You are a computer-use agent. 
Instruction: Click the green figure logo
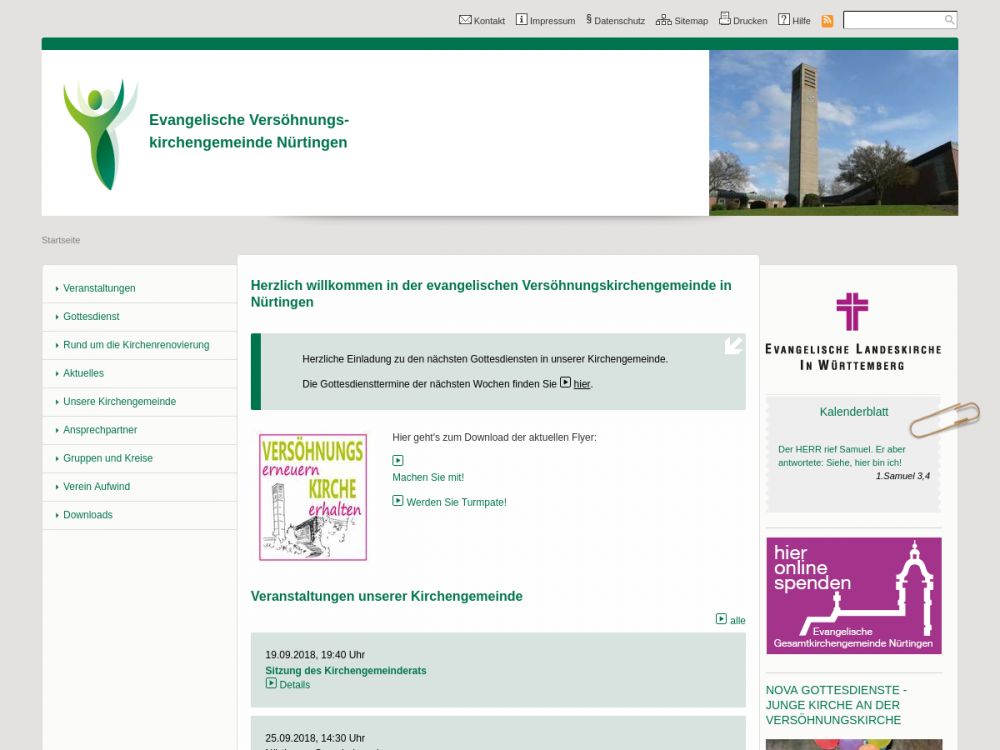98,134
